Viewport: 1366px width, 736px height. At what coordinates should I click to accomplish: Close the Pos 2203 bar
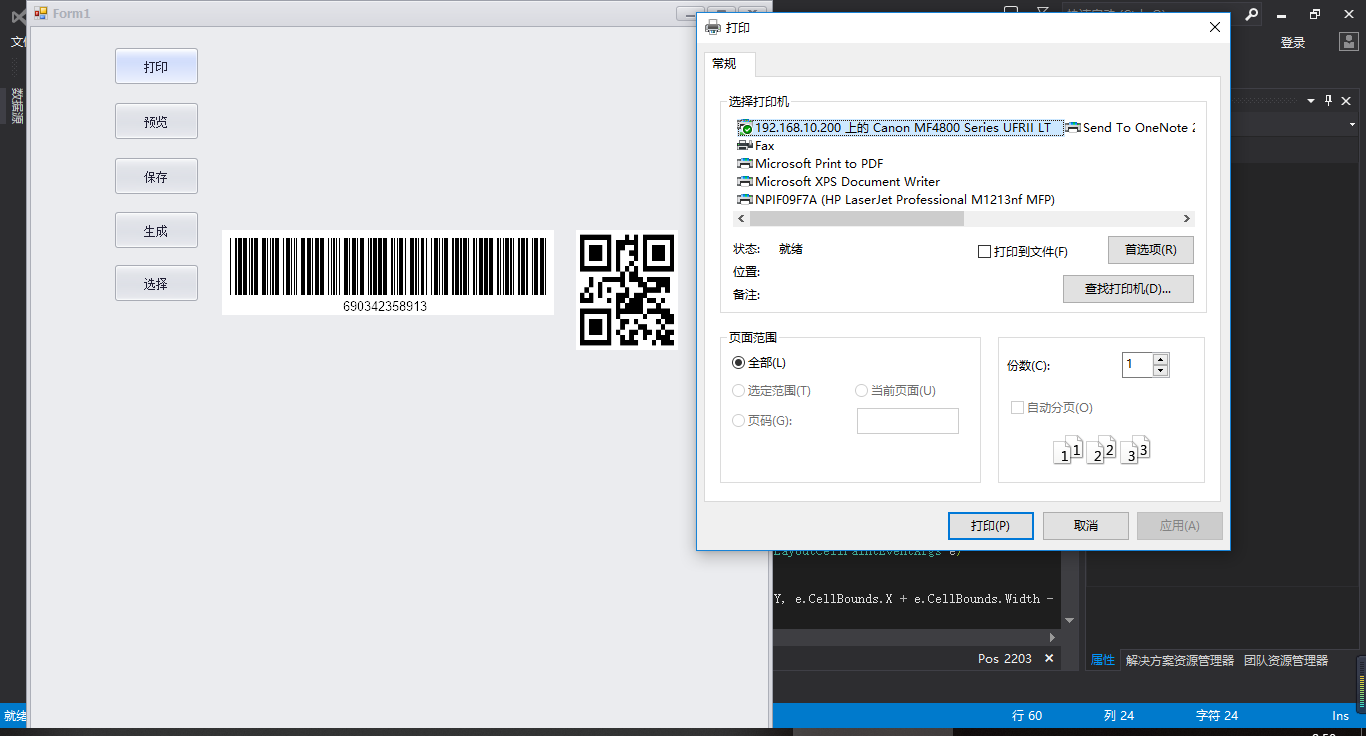1049,658
